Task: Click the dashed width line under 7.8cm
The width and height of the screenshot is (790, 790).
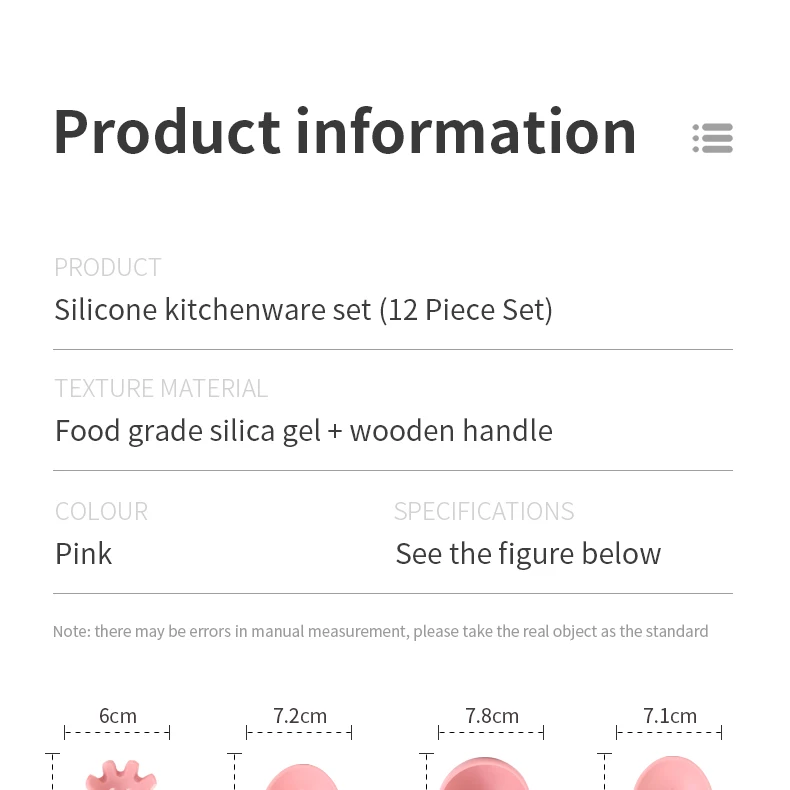Action: click(491, 733)
